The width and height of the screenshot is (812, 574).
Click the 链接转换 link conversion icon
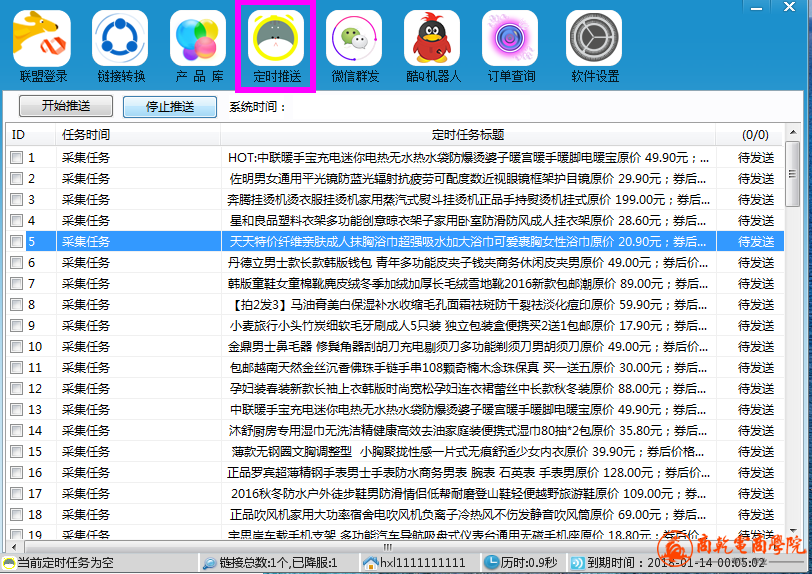[x=120, y=39]
